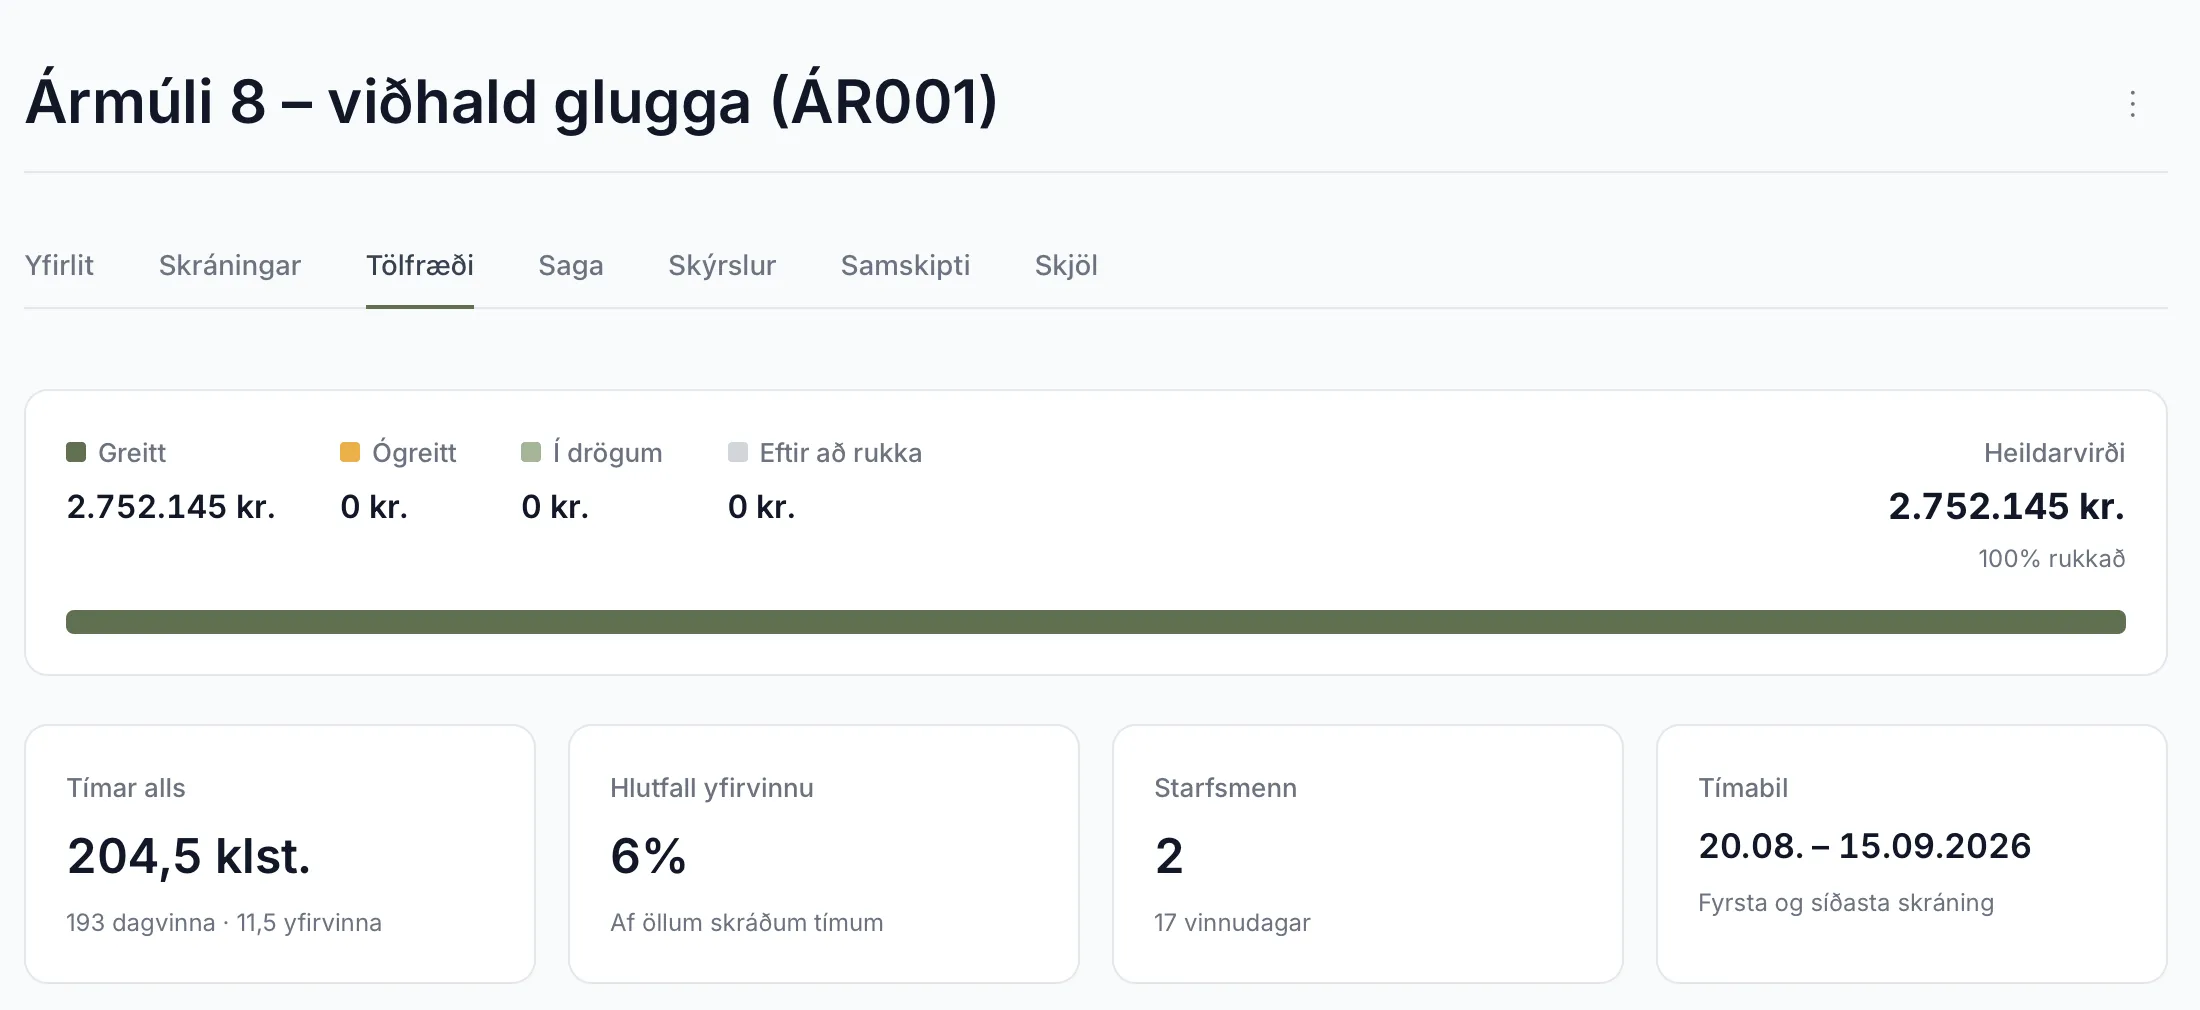Click the Tímar alls card label

126,788
